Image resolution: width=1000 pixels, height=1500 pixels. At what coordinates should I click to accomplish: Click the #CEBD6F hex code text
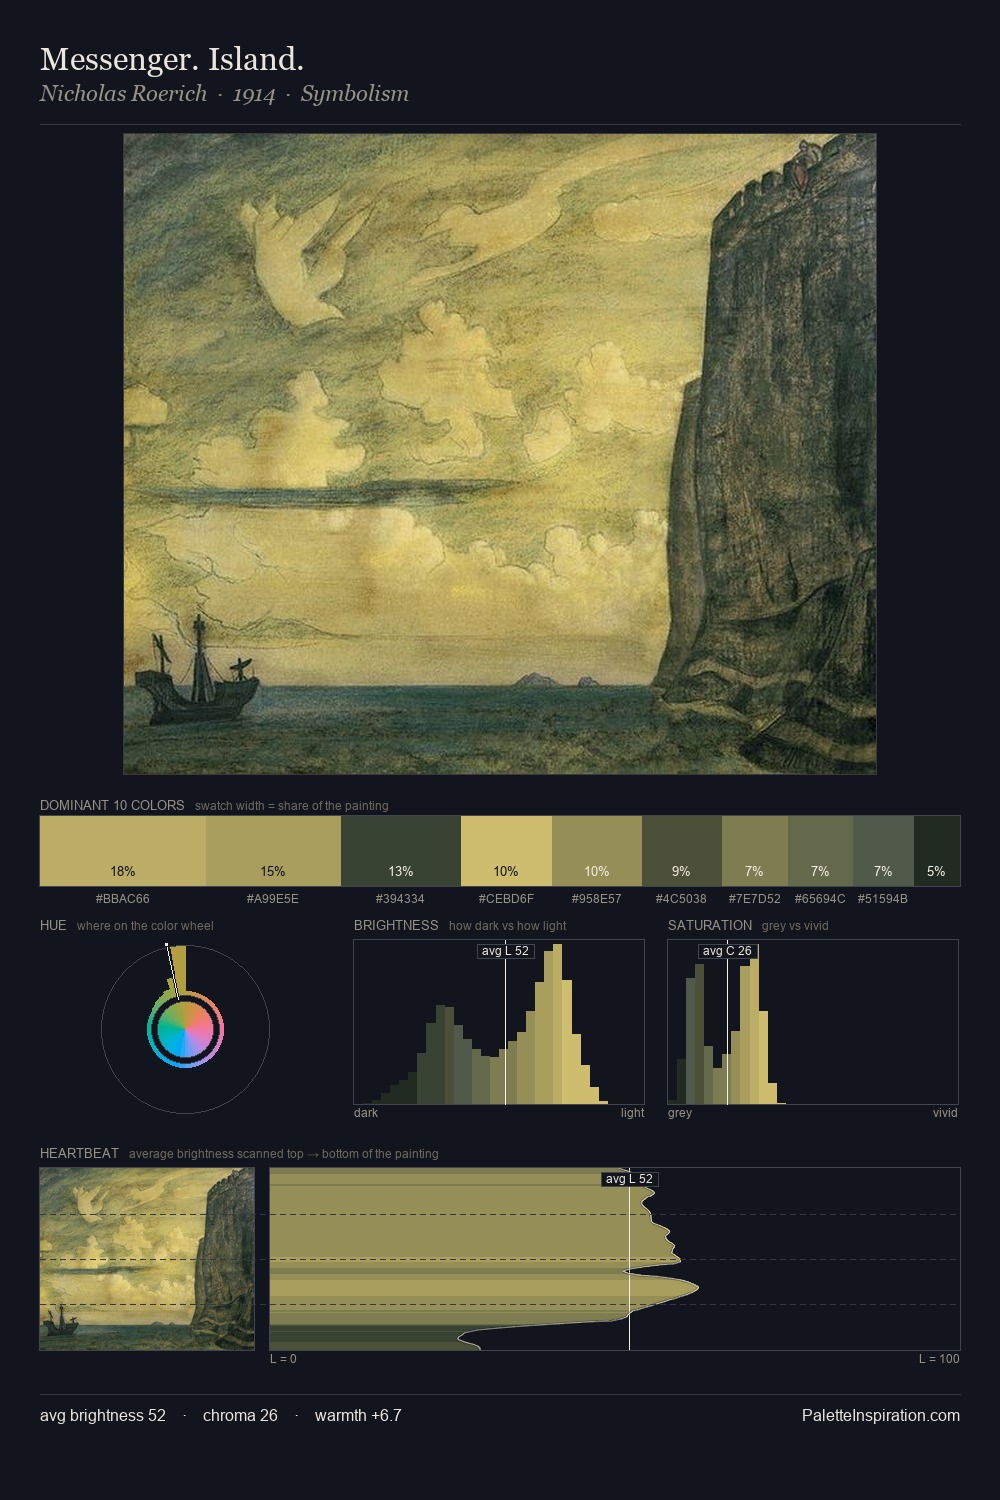click(506, 899)
